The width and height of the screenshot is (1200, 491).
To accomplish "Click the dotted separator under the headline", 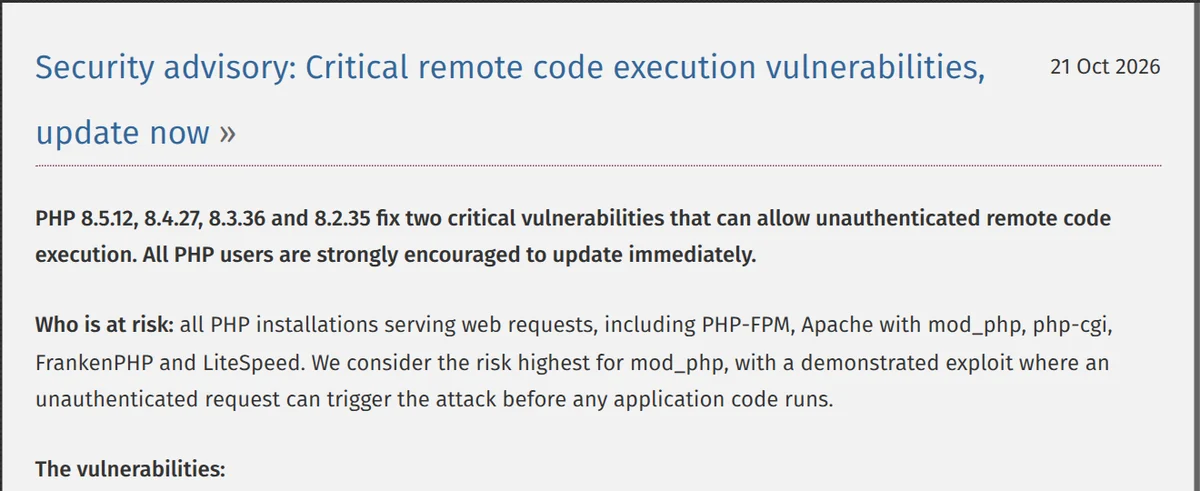I will coord(598,165).
